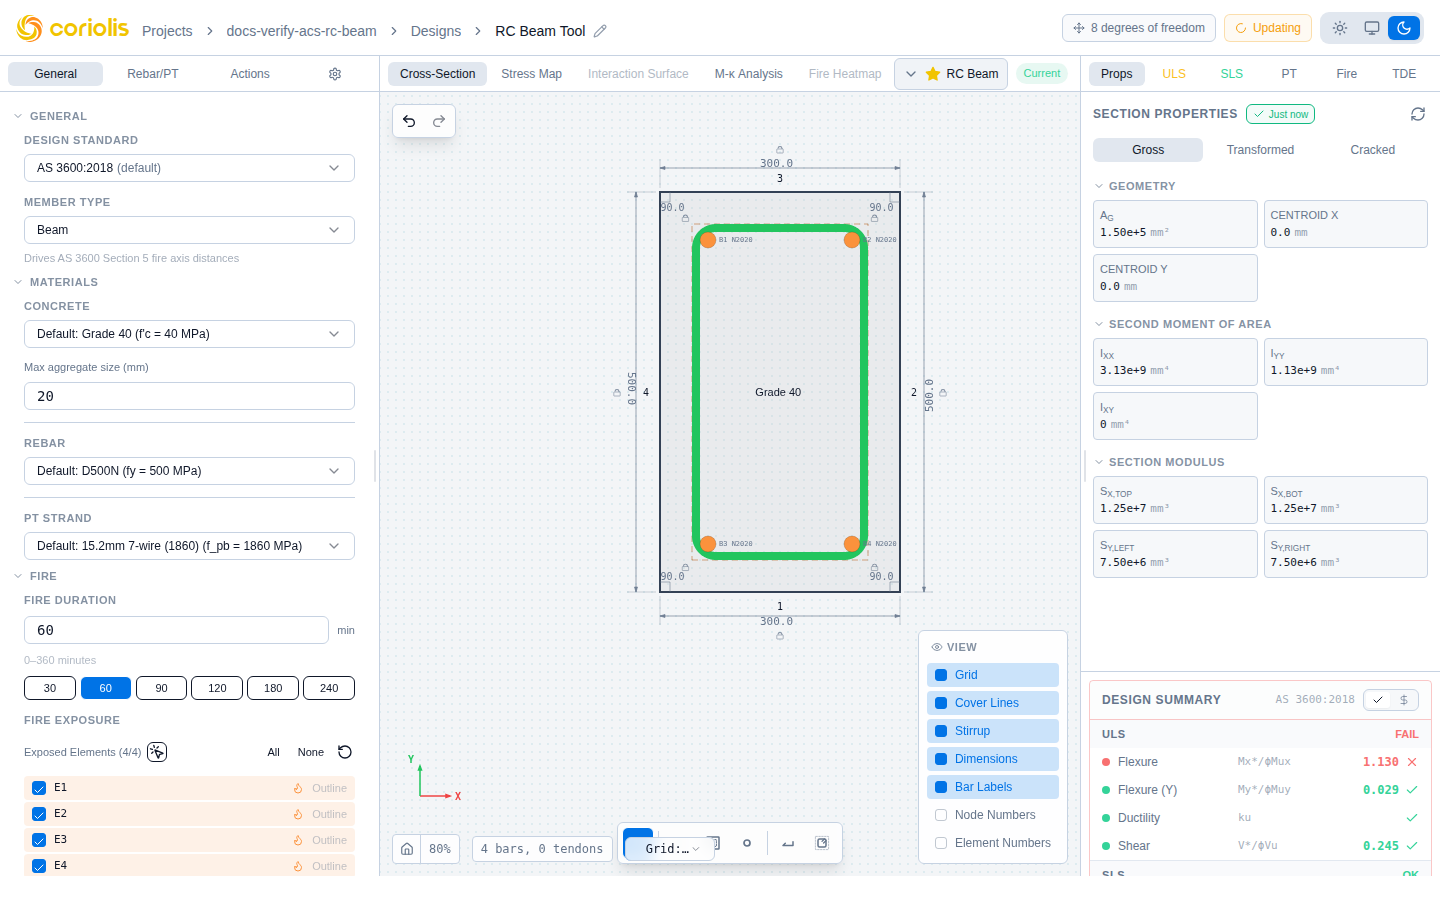Image resolution: width=1440 pixels, height=900 pixels.
Task: Collapse the SECOND MOMENT OF AREA group
Action: [x=1182, y=324]
